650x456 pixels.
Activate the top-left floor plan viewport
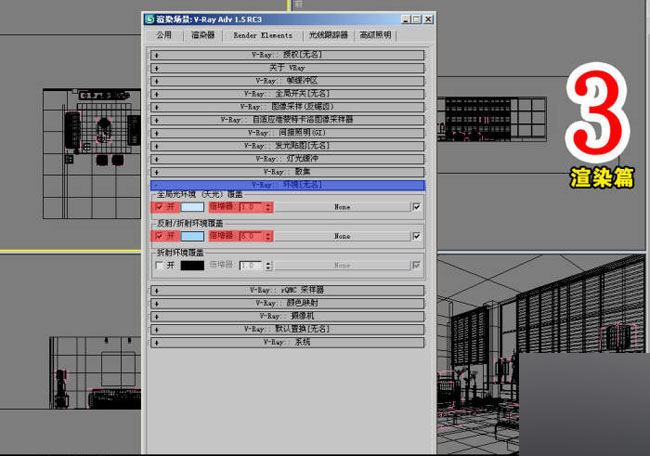coord(70,124)
